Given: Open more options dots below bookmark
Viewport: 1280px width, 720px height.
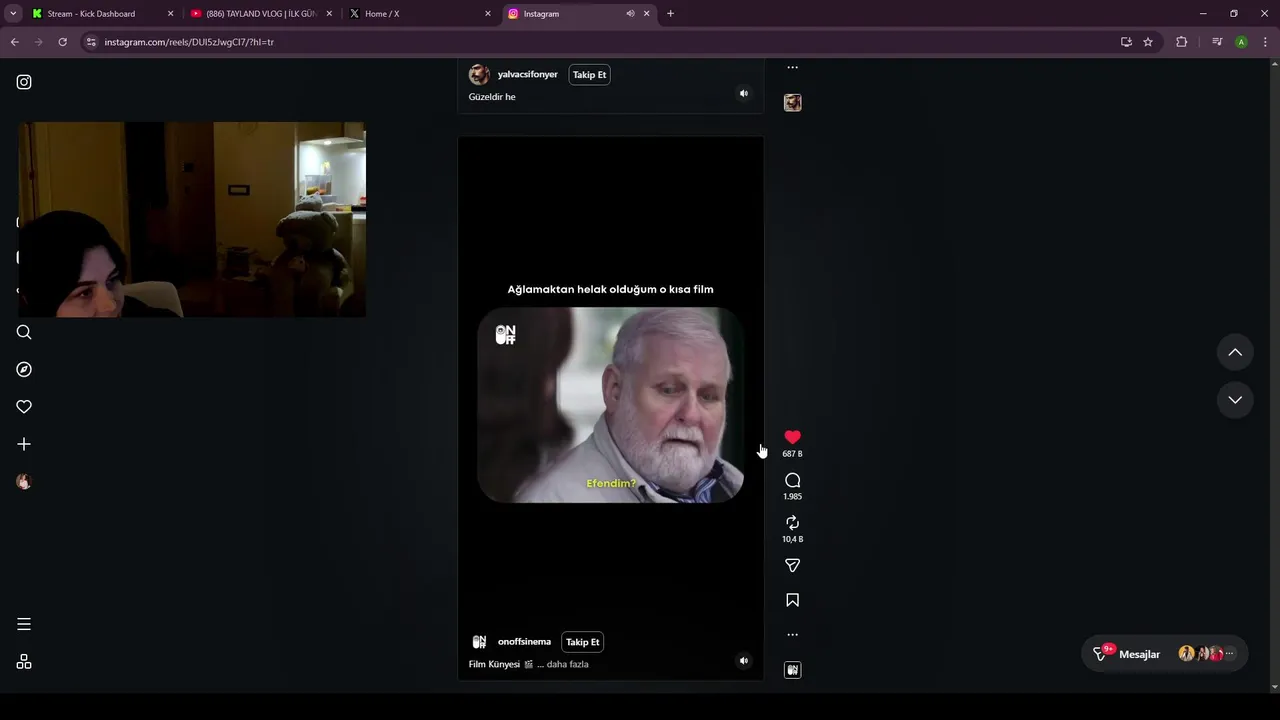Looking at the screenshot, I should (792, 634).
